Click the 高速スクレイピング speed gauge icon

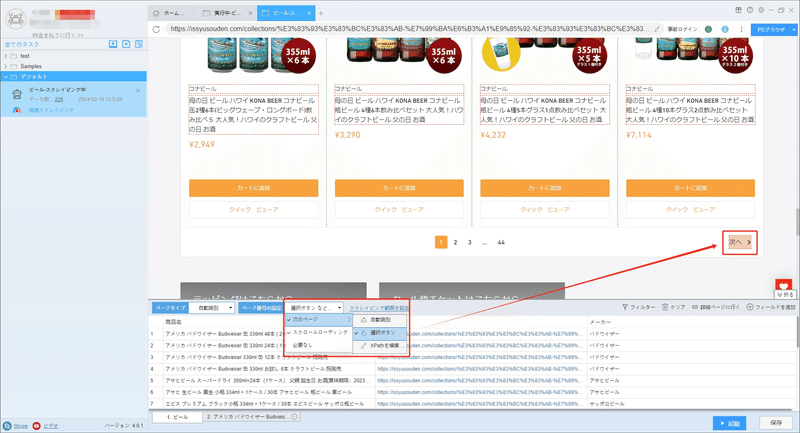(17, 110)
